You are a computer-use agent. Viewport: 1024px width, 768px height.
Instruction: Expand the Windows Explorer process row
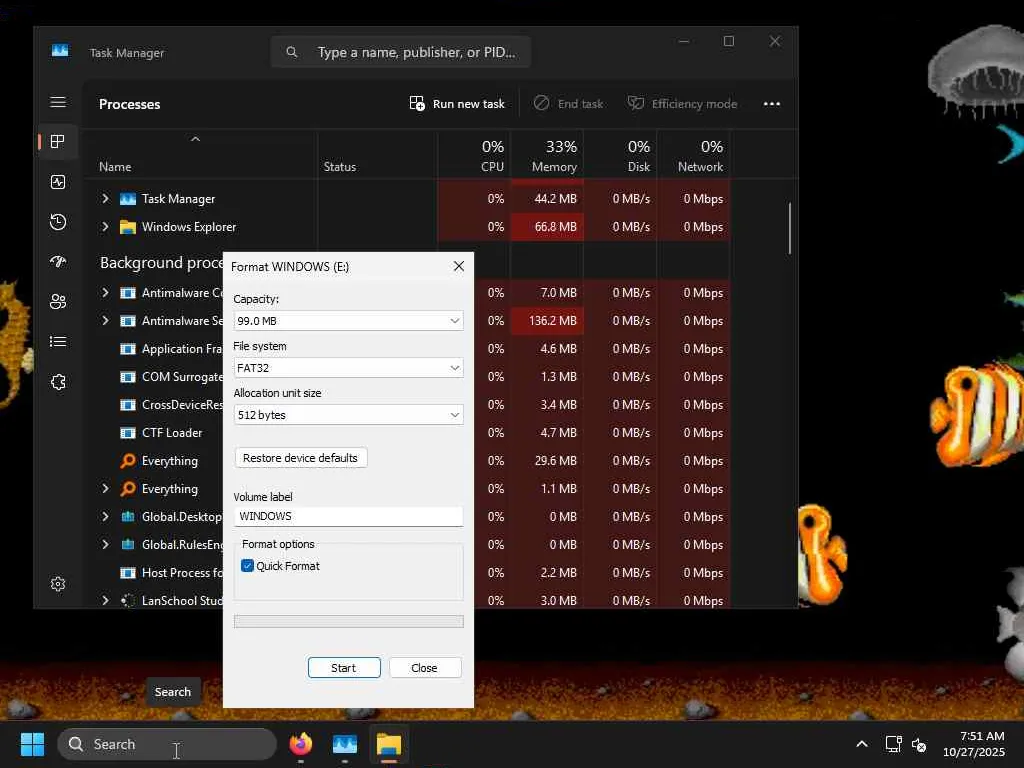pos(105,227)
